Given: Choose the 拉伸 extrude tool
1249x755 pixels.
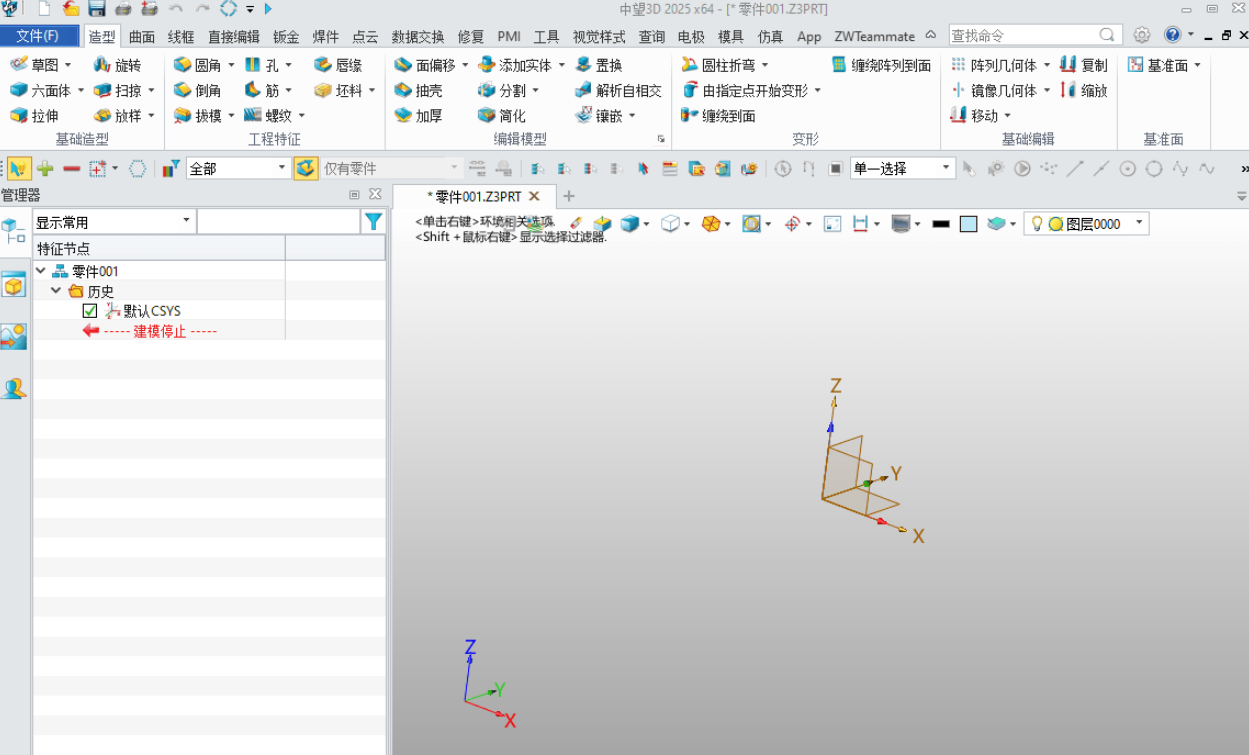Looking at the screenshot, I should pos(34,115).
